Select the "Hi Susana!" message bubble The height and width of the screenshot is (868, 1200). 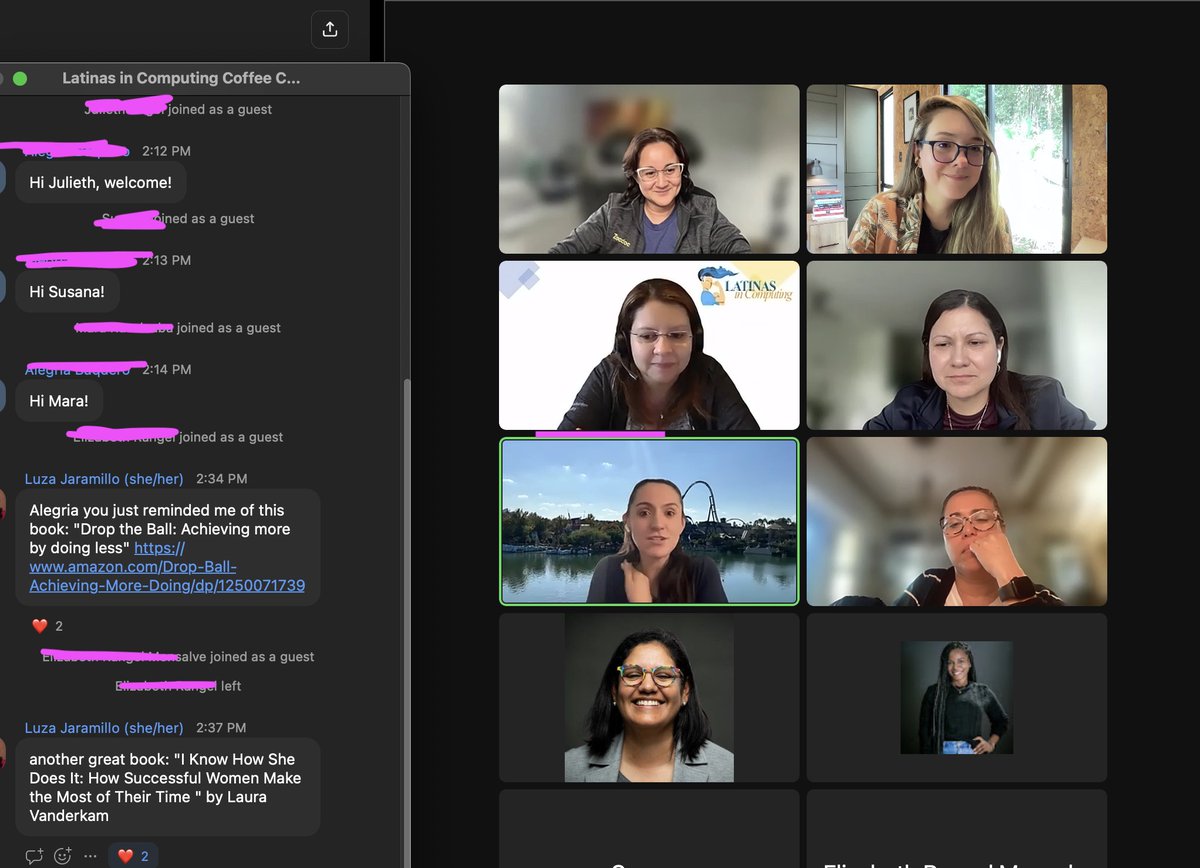(67, 292)
